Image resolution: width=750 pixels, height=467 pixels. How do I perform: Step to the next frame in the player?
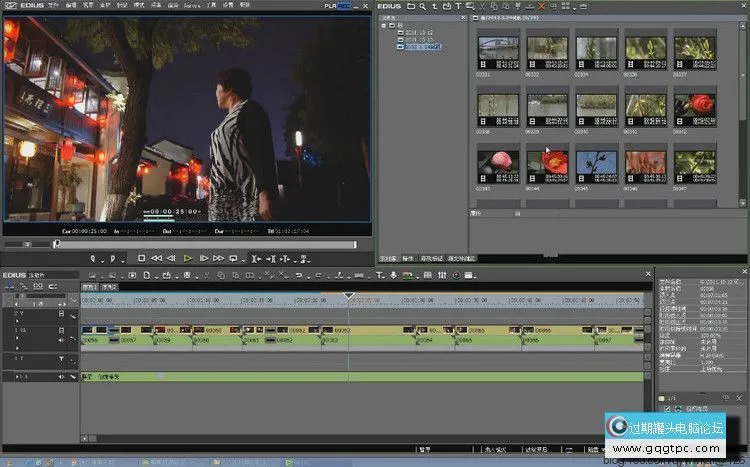click(204, 258)
